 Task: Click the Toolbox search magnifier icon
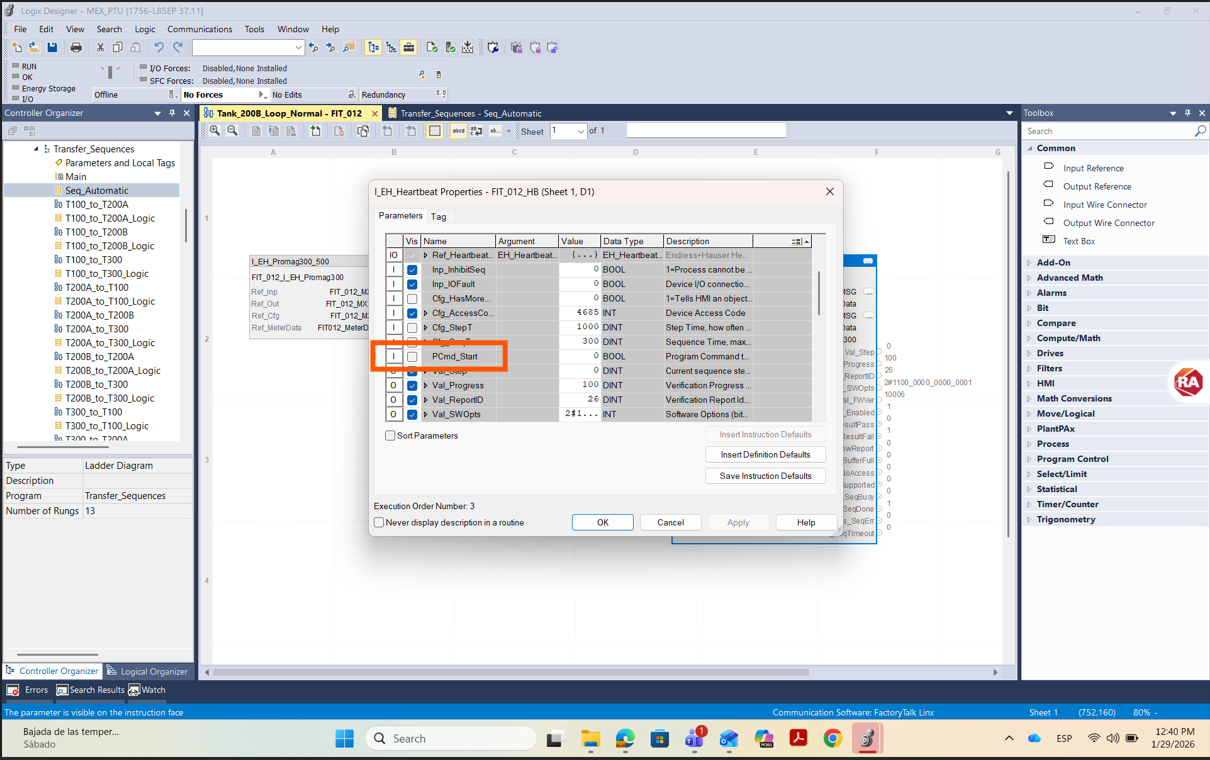[1200, 131]
